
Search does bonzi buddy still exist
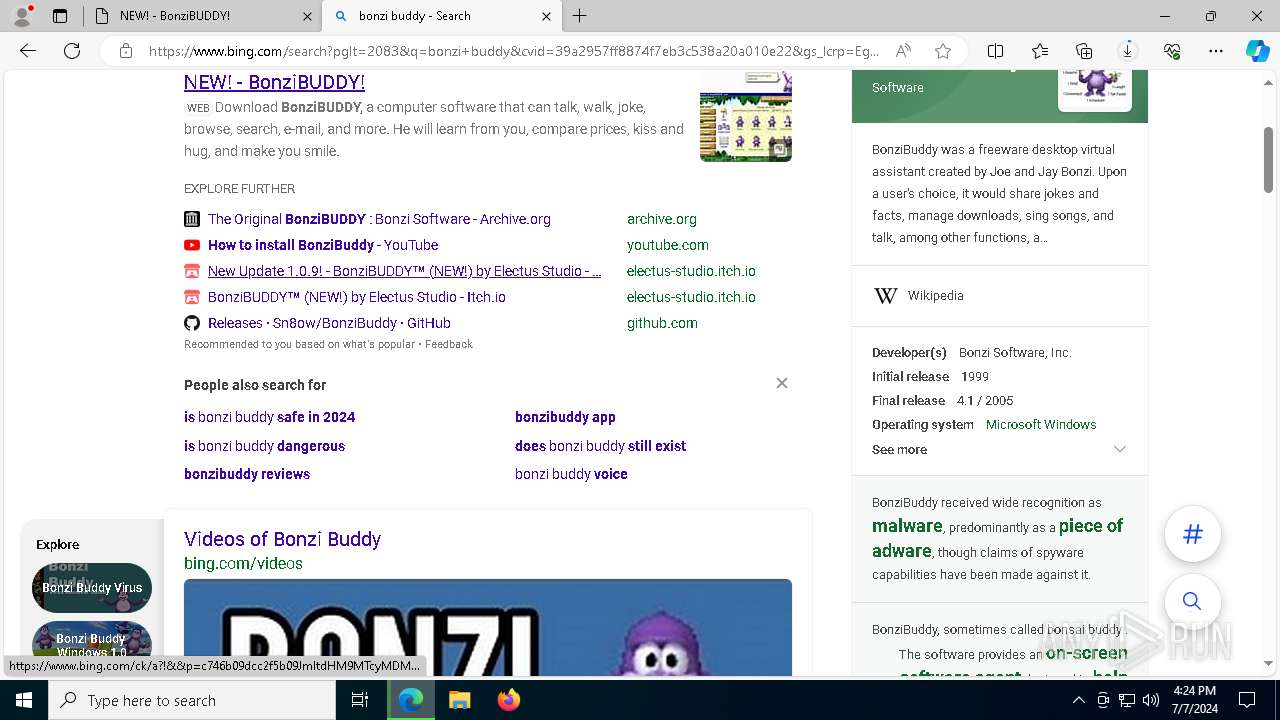(x=600, y=446)
